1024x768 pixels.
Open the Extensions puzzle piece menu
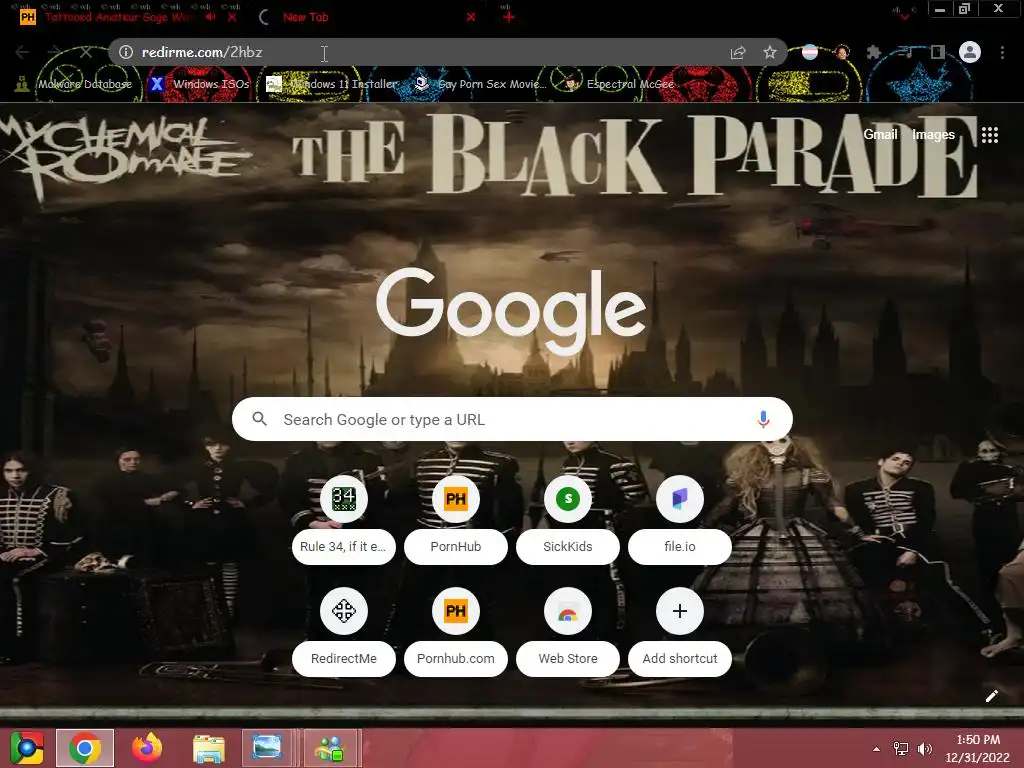[874, 52]
